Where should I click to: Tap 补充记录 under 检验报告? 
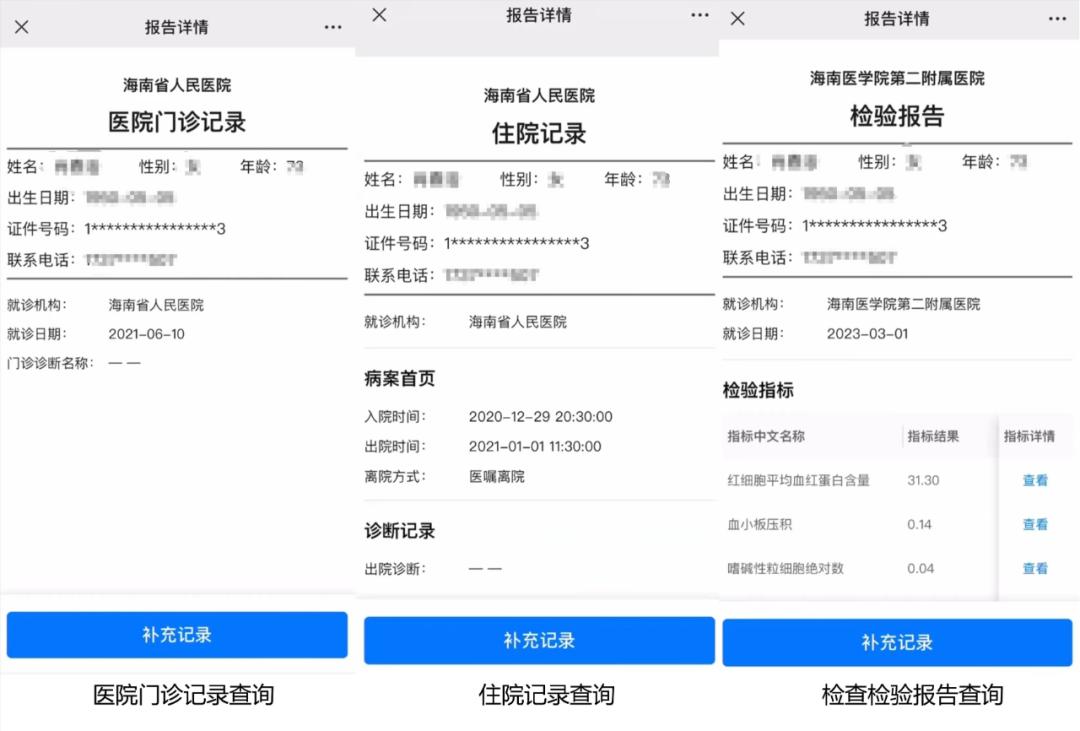point(897,642)
